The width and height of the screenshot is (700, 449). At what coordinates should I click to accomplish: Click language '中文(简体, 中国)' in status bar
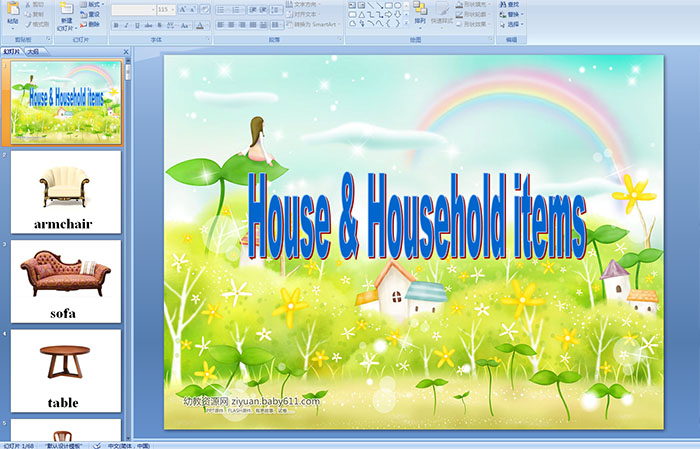pos(129,445)
